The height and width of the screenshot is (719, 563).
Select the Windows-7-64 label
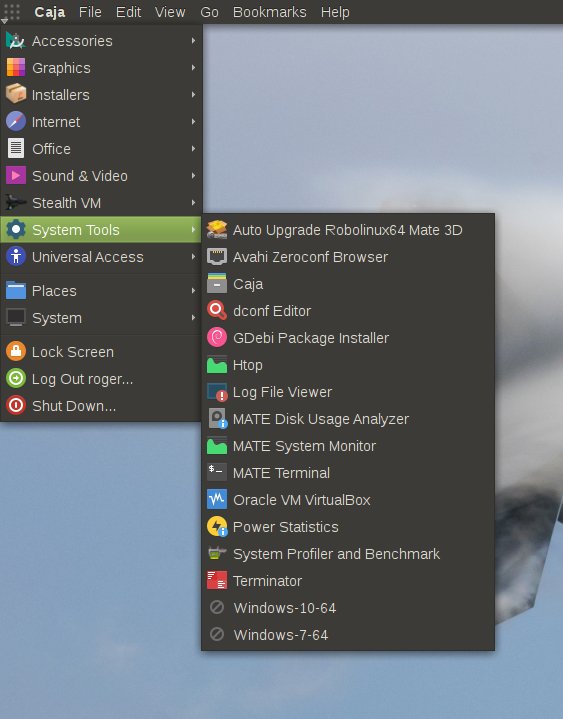coord(281,635)
